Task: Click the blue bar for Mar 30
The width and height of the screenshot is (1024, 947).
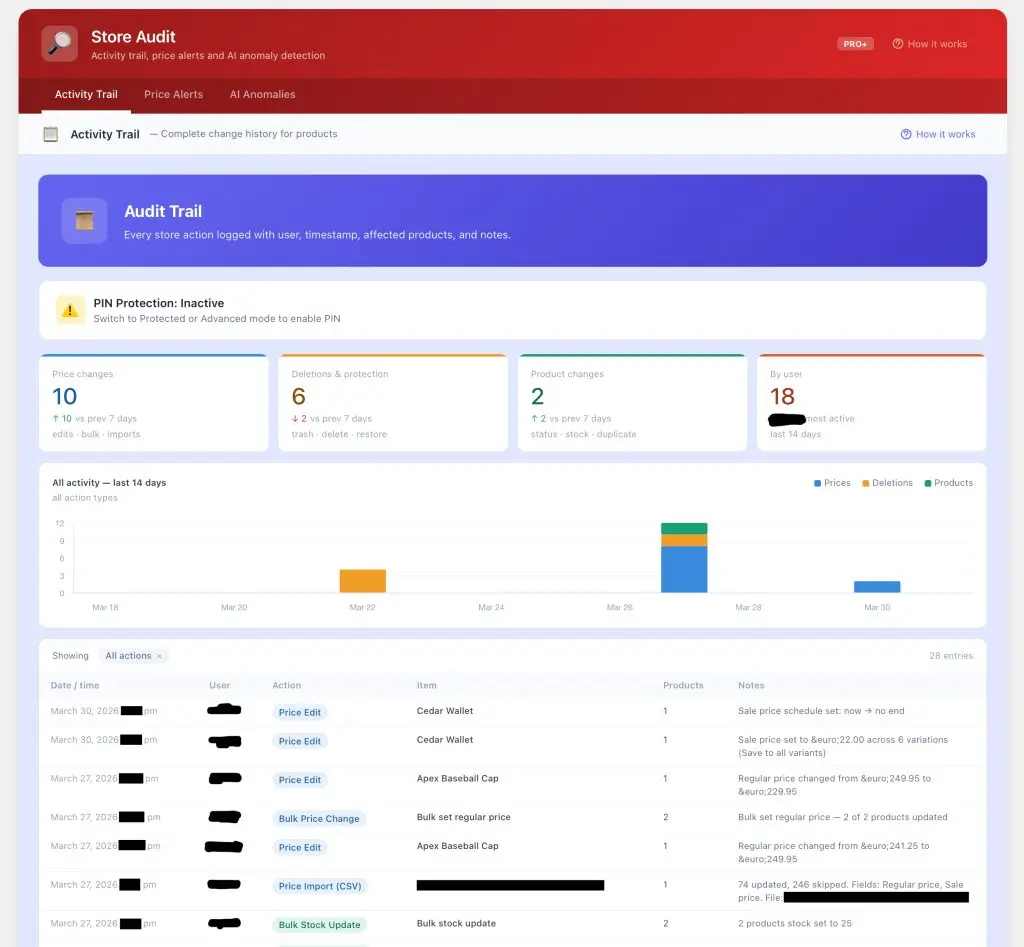Action: point(877,587)
